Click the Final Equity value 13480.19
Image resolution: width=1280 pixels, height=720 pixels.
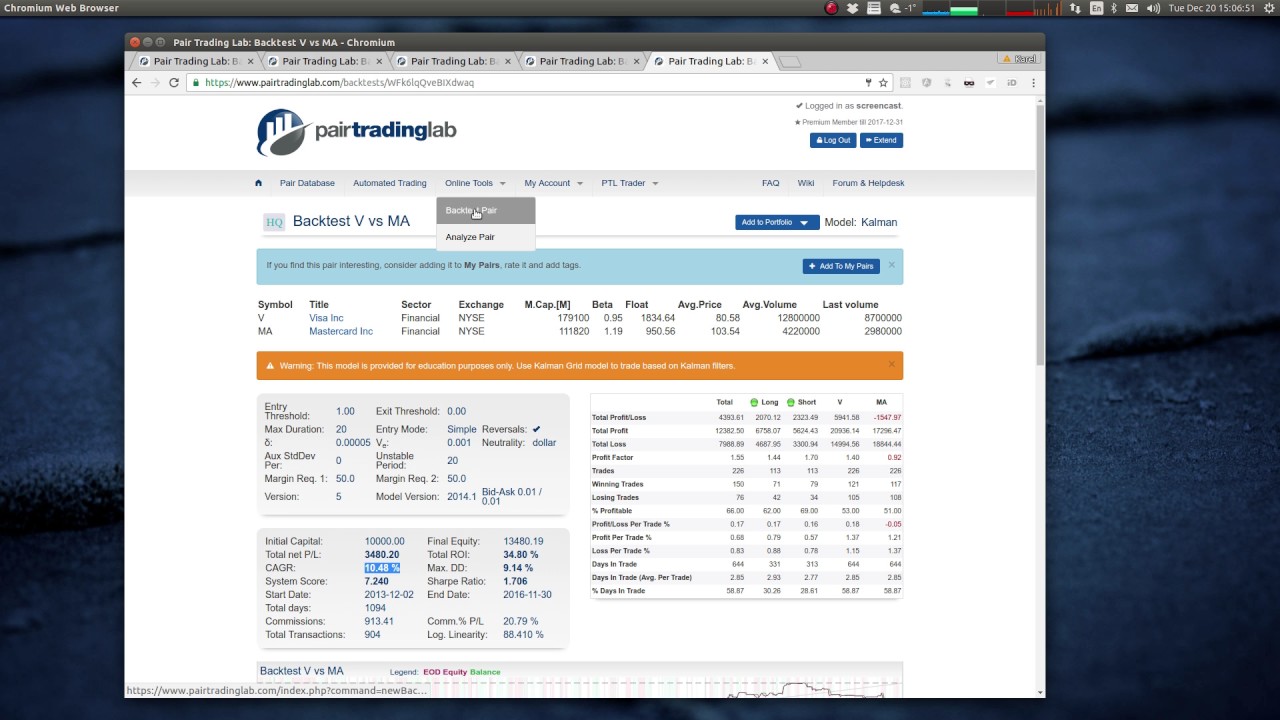point(523,542)
